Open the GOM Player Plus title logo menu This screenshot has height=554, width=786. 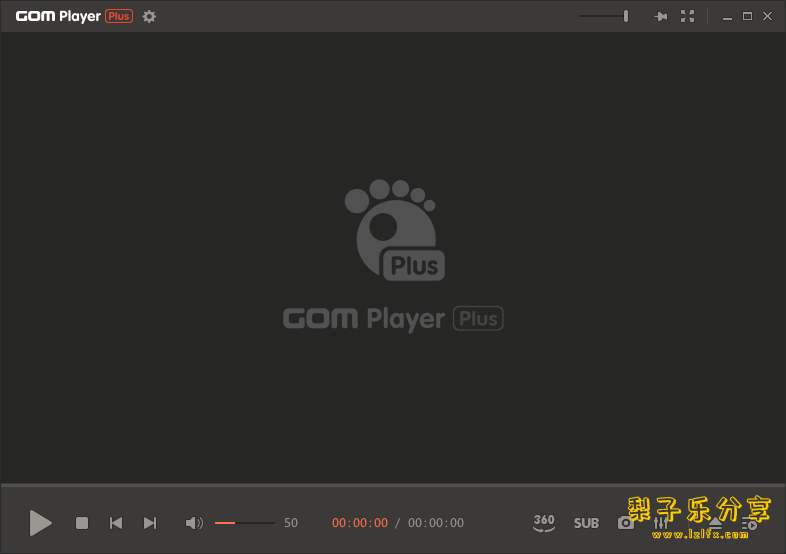(x=74, y=16)
